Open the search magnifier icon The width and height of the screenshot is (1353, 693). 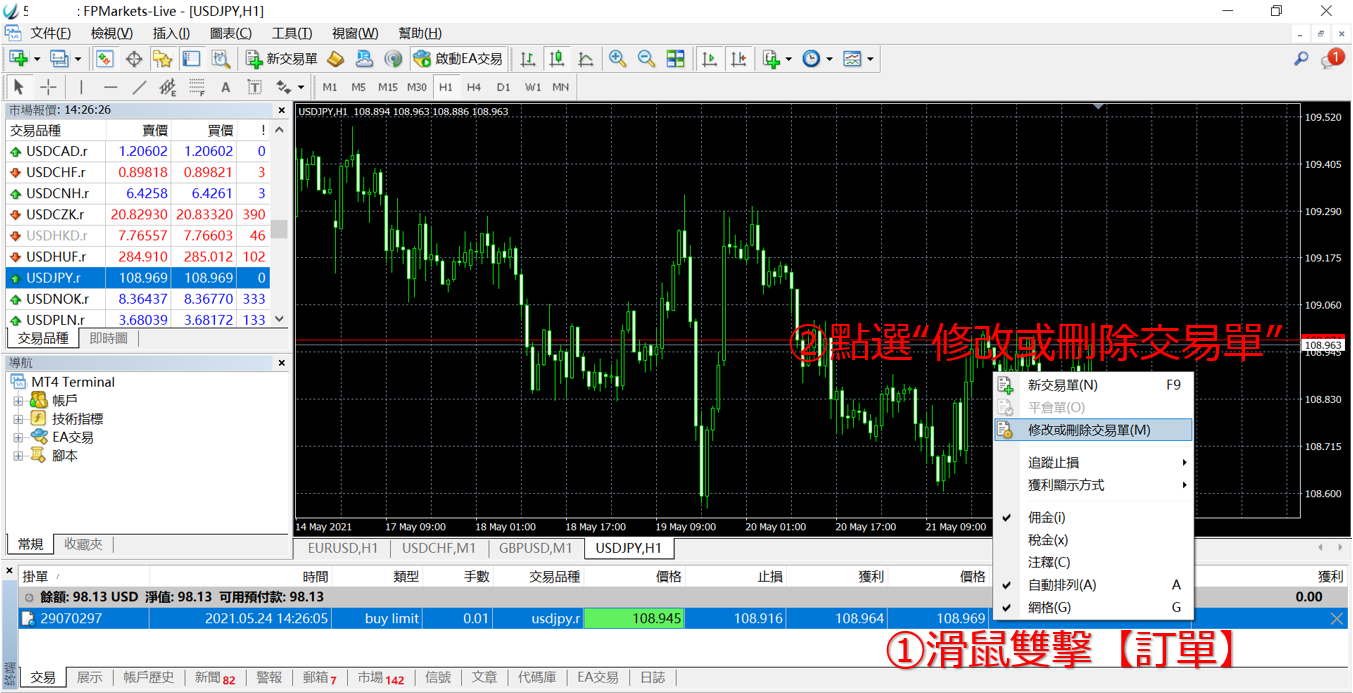(x=1301, y=59)
